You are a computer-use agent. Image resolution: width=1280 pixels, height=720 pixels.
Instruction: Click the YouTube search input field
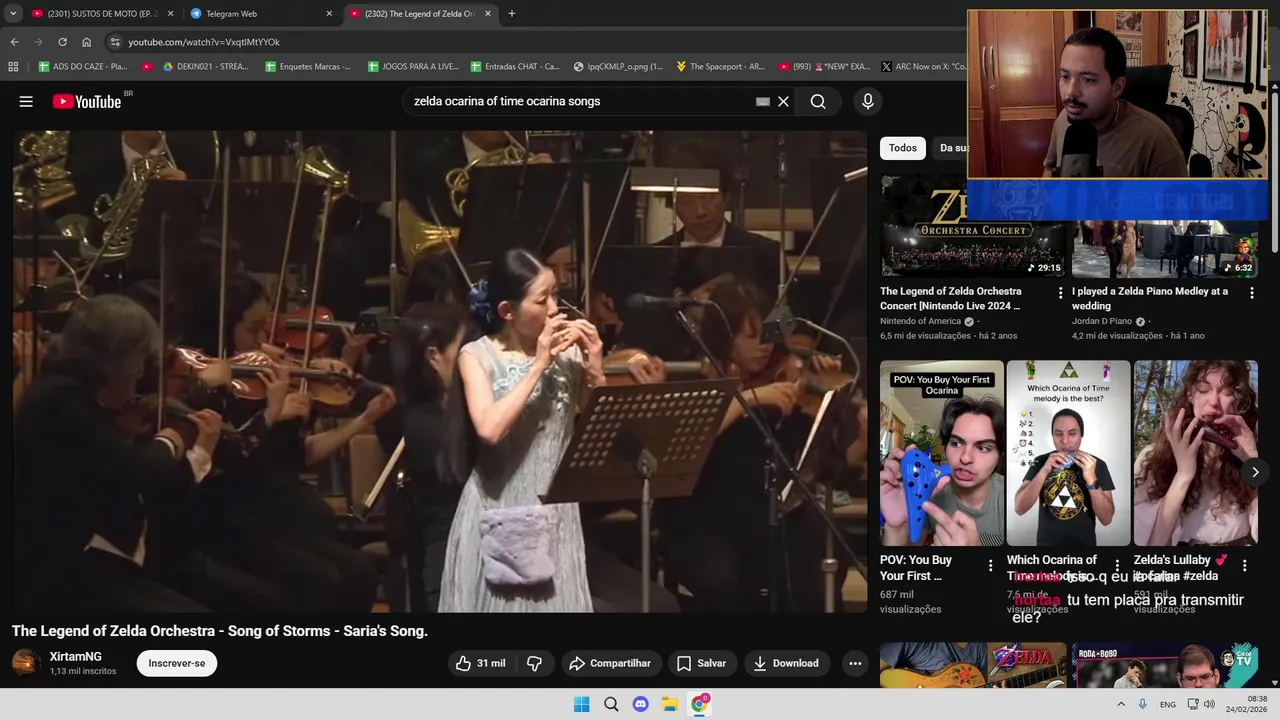(580, 101)
